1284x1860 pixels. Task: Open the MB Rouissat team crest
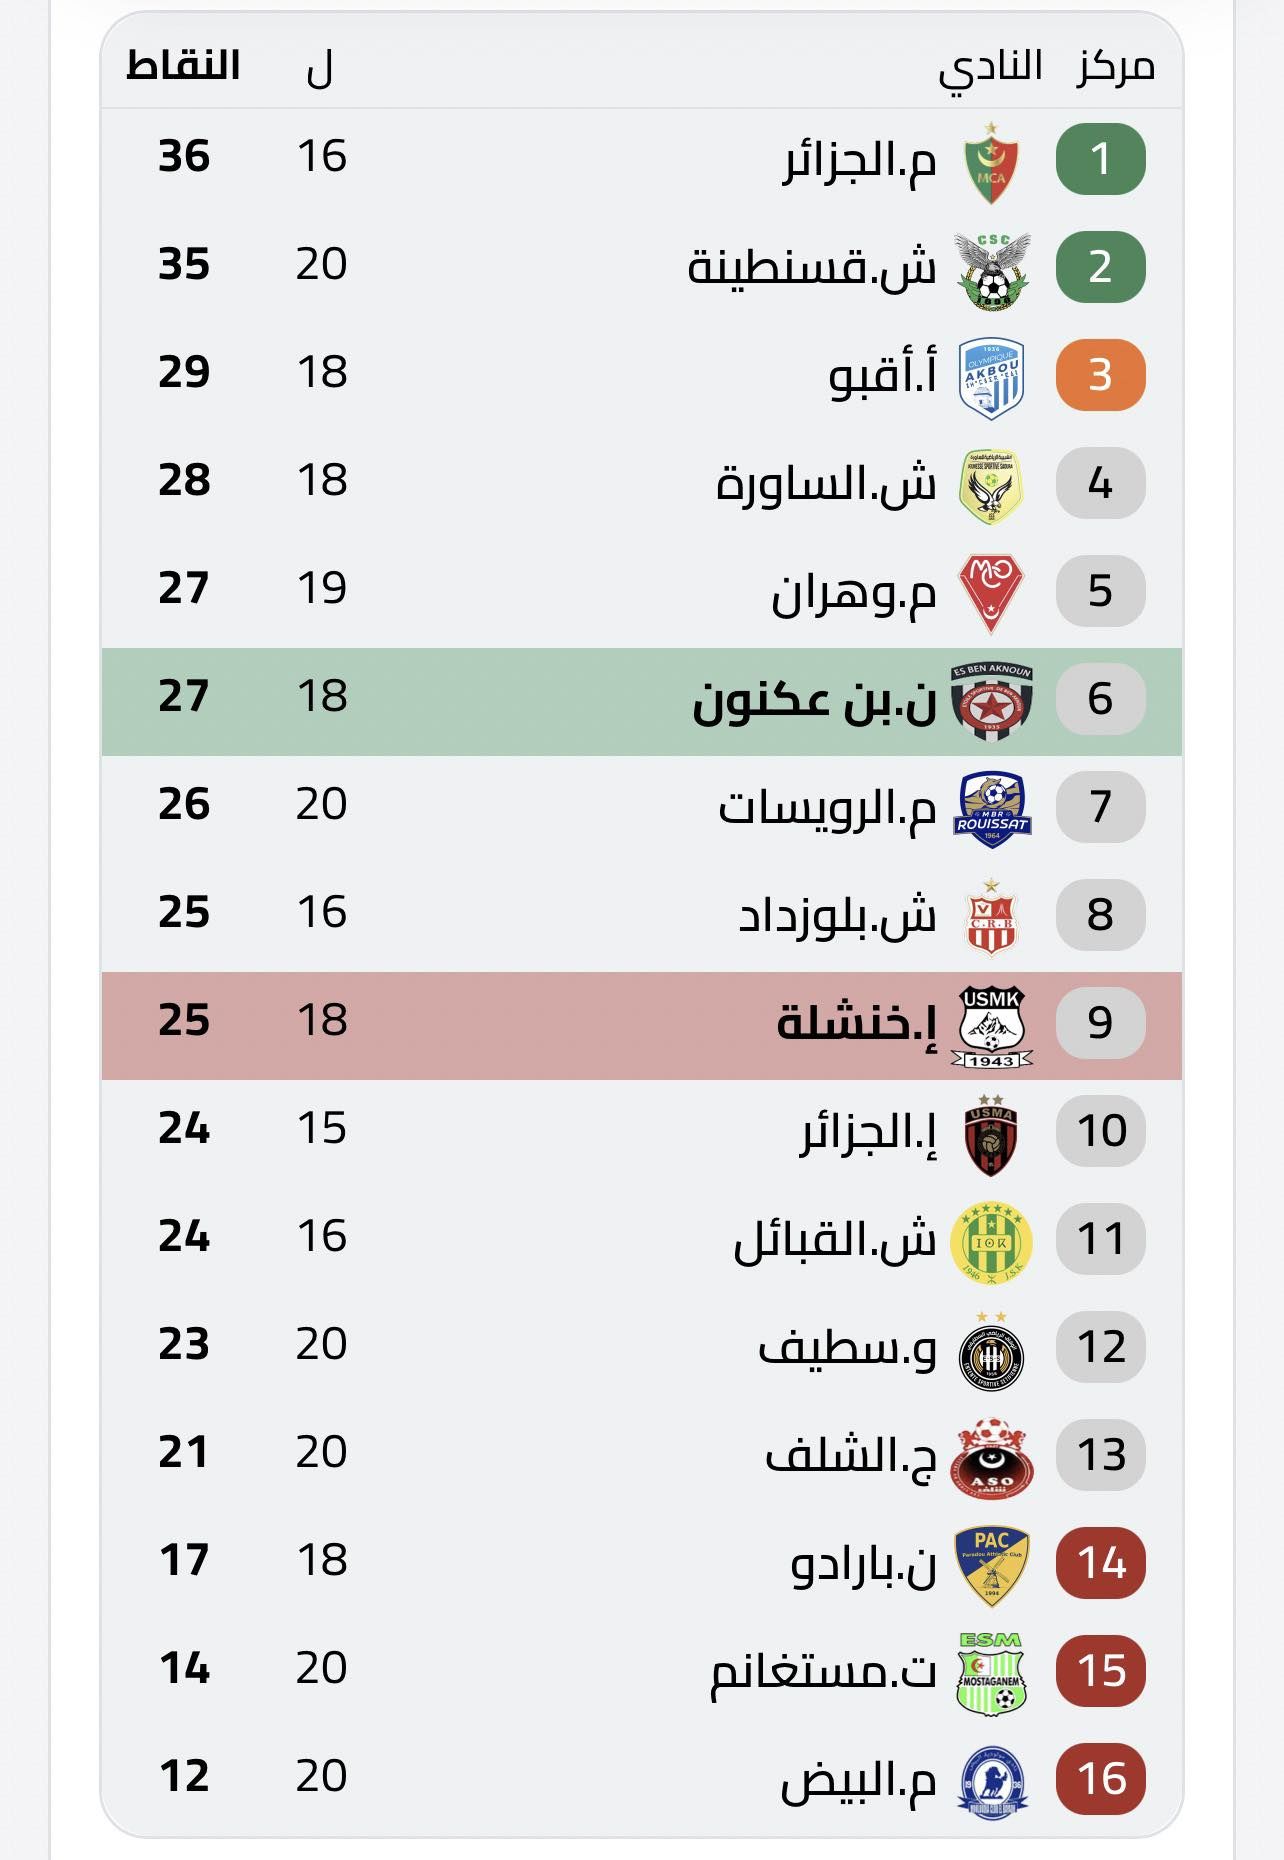pyautogui.click(x=991, y=808)
